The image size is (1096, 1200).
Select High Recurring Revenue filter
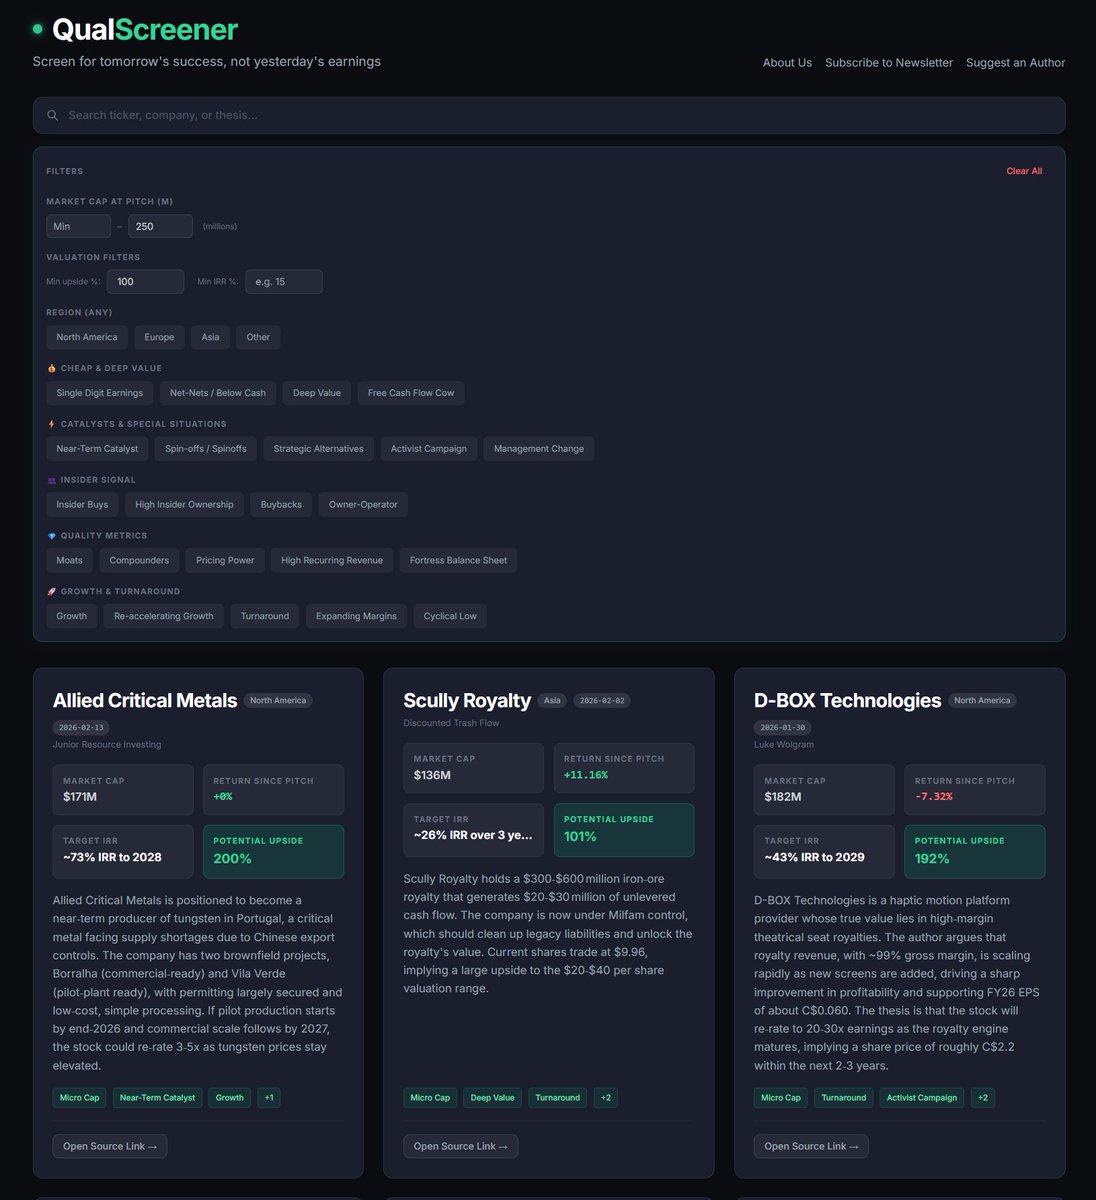332,560
